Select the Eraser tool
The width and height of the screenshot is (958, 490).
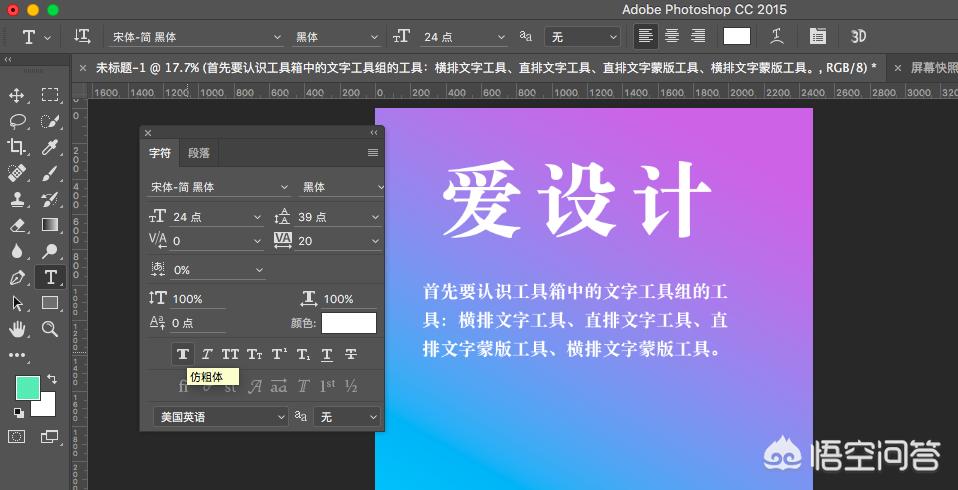click(16, 225)
